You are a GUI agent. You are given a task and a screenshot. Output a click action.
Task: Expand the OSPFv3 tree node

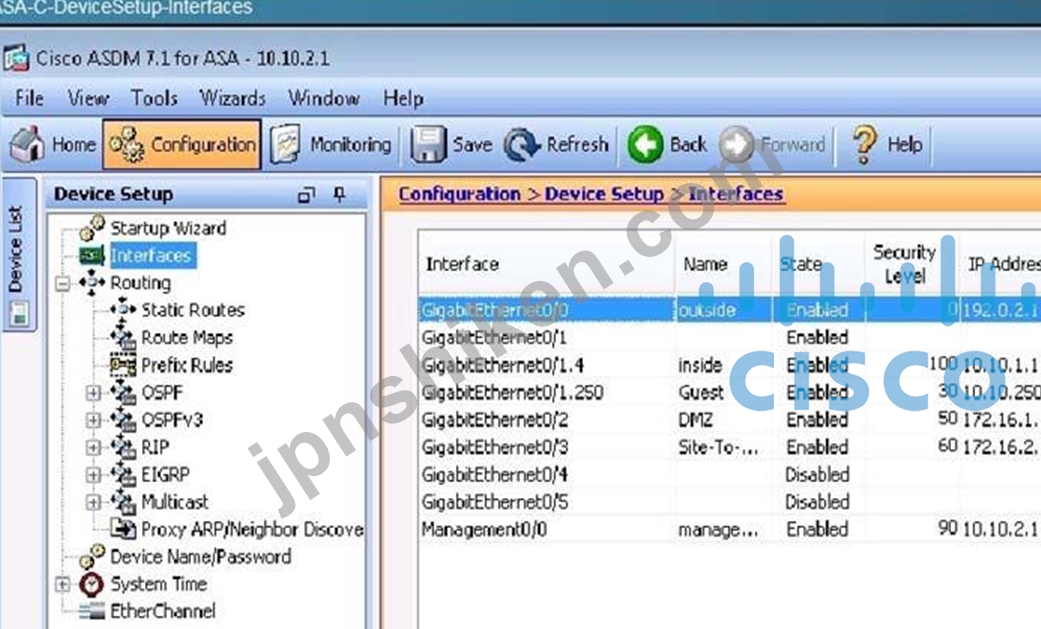(x=94, y=420)
